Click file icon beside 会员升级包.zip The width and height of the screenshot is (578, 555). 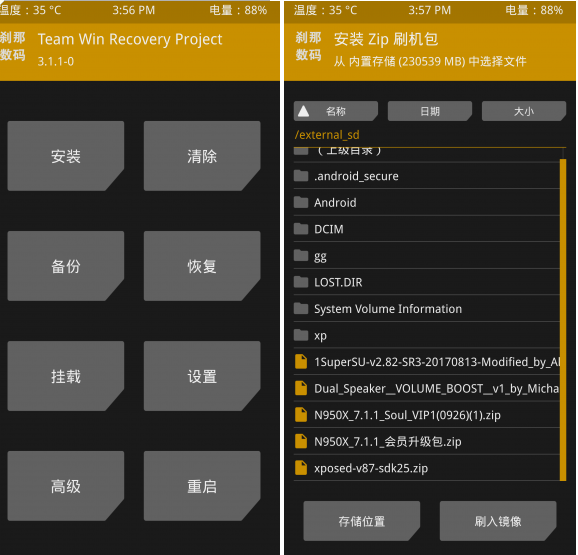coord(301,441)
